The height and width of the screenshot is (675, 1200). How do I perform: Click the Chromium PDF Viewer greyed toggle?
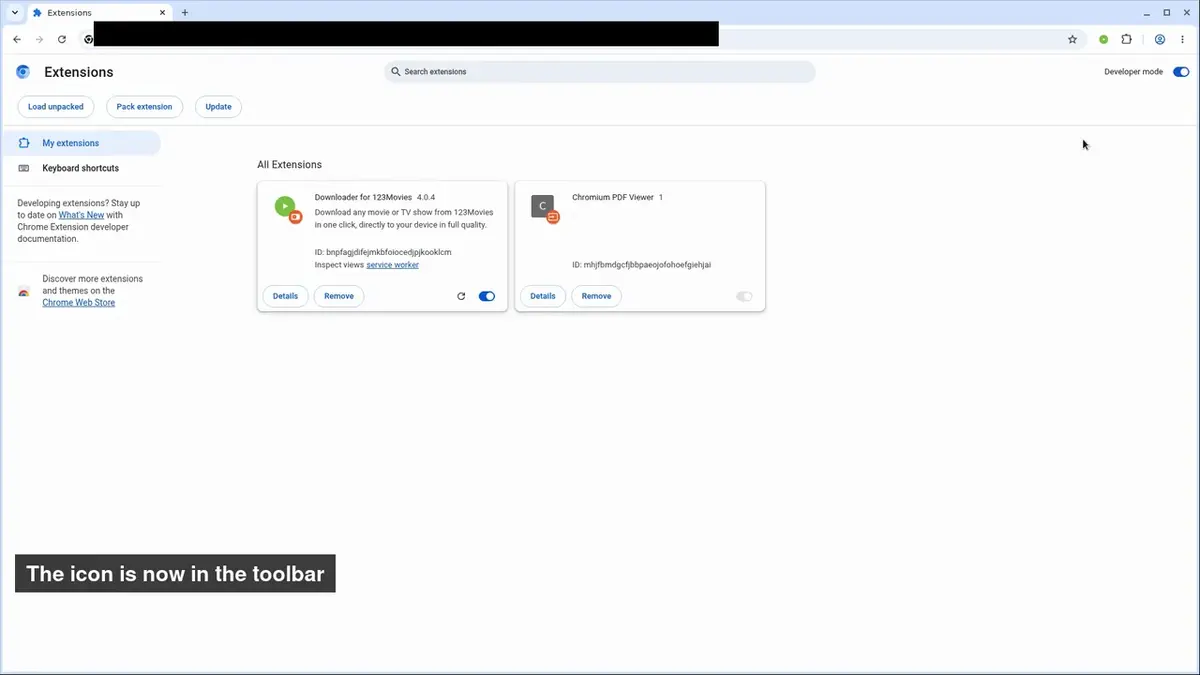pos(744,296)
